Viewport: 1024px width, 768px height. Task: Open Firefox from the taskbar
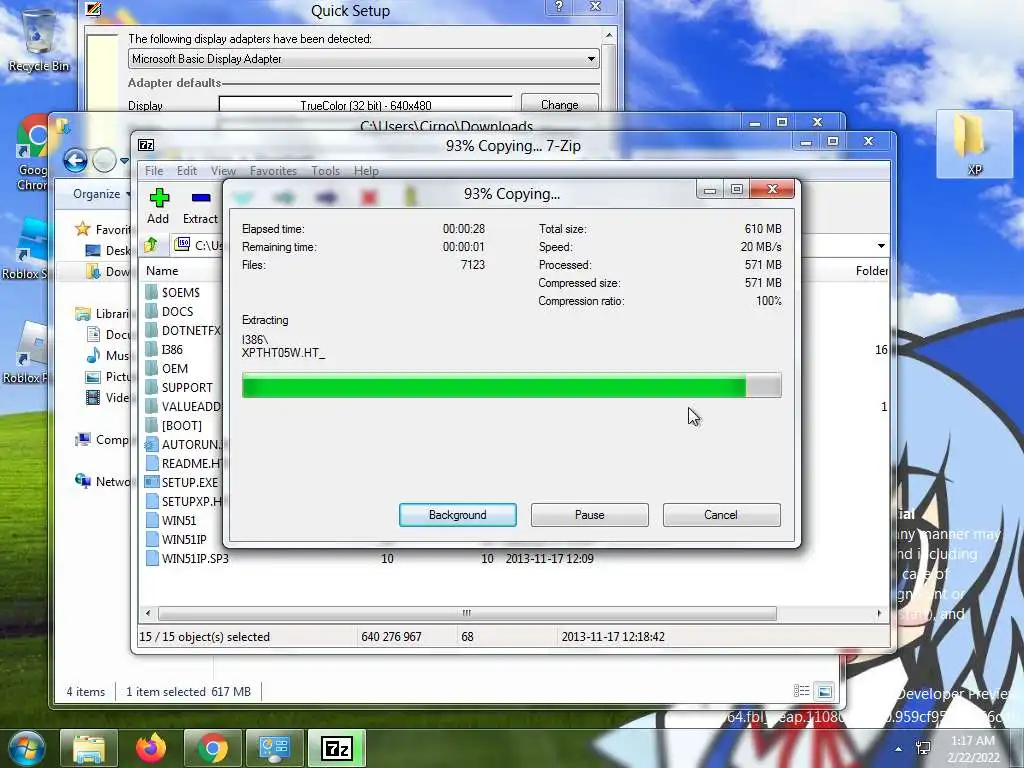coord(151,748)
